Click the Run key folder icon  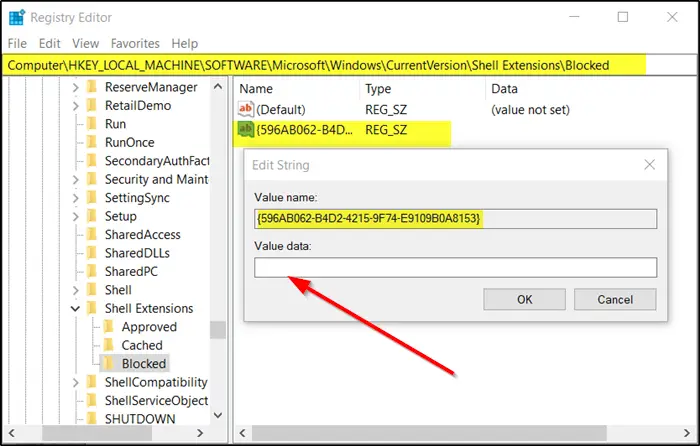coord(92,123)
